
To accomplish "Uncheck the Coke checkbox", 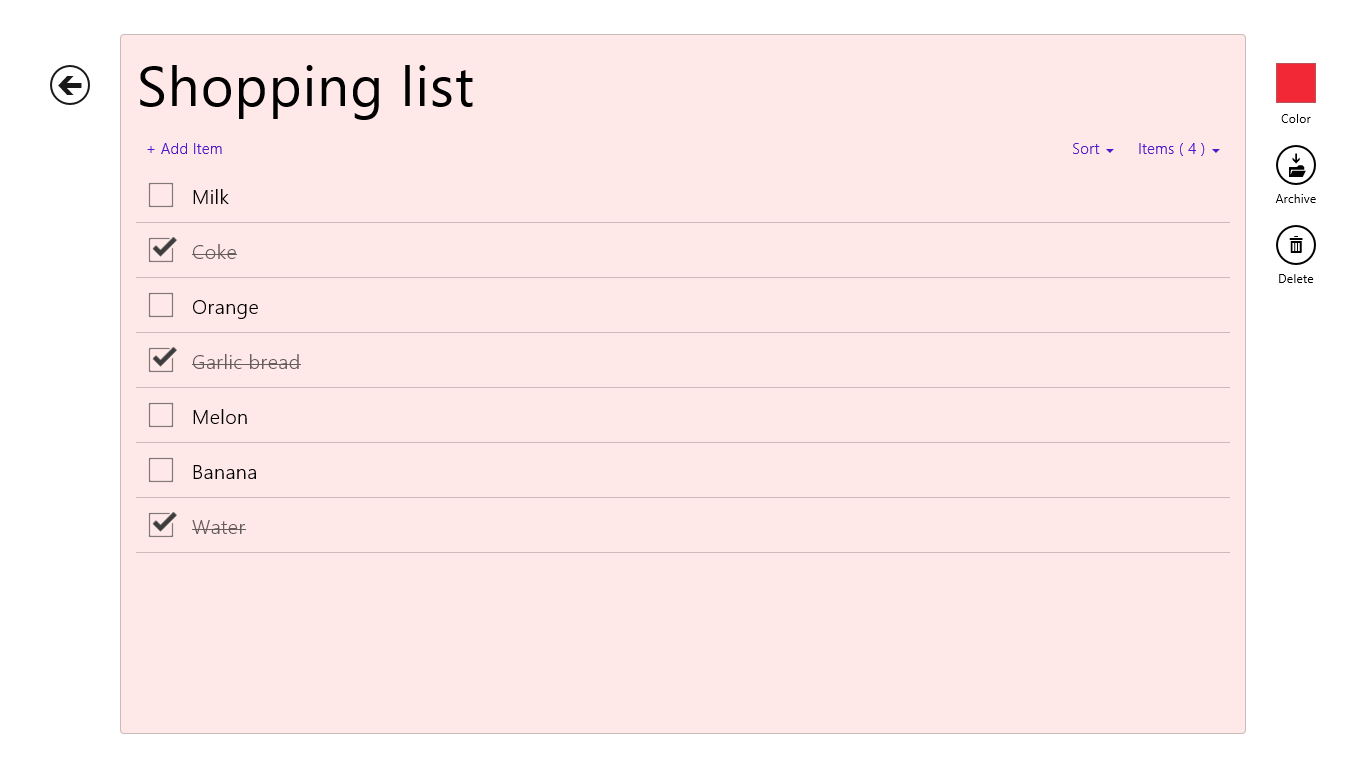I will [161, 250].
